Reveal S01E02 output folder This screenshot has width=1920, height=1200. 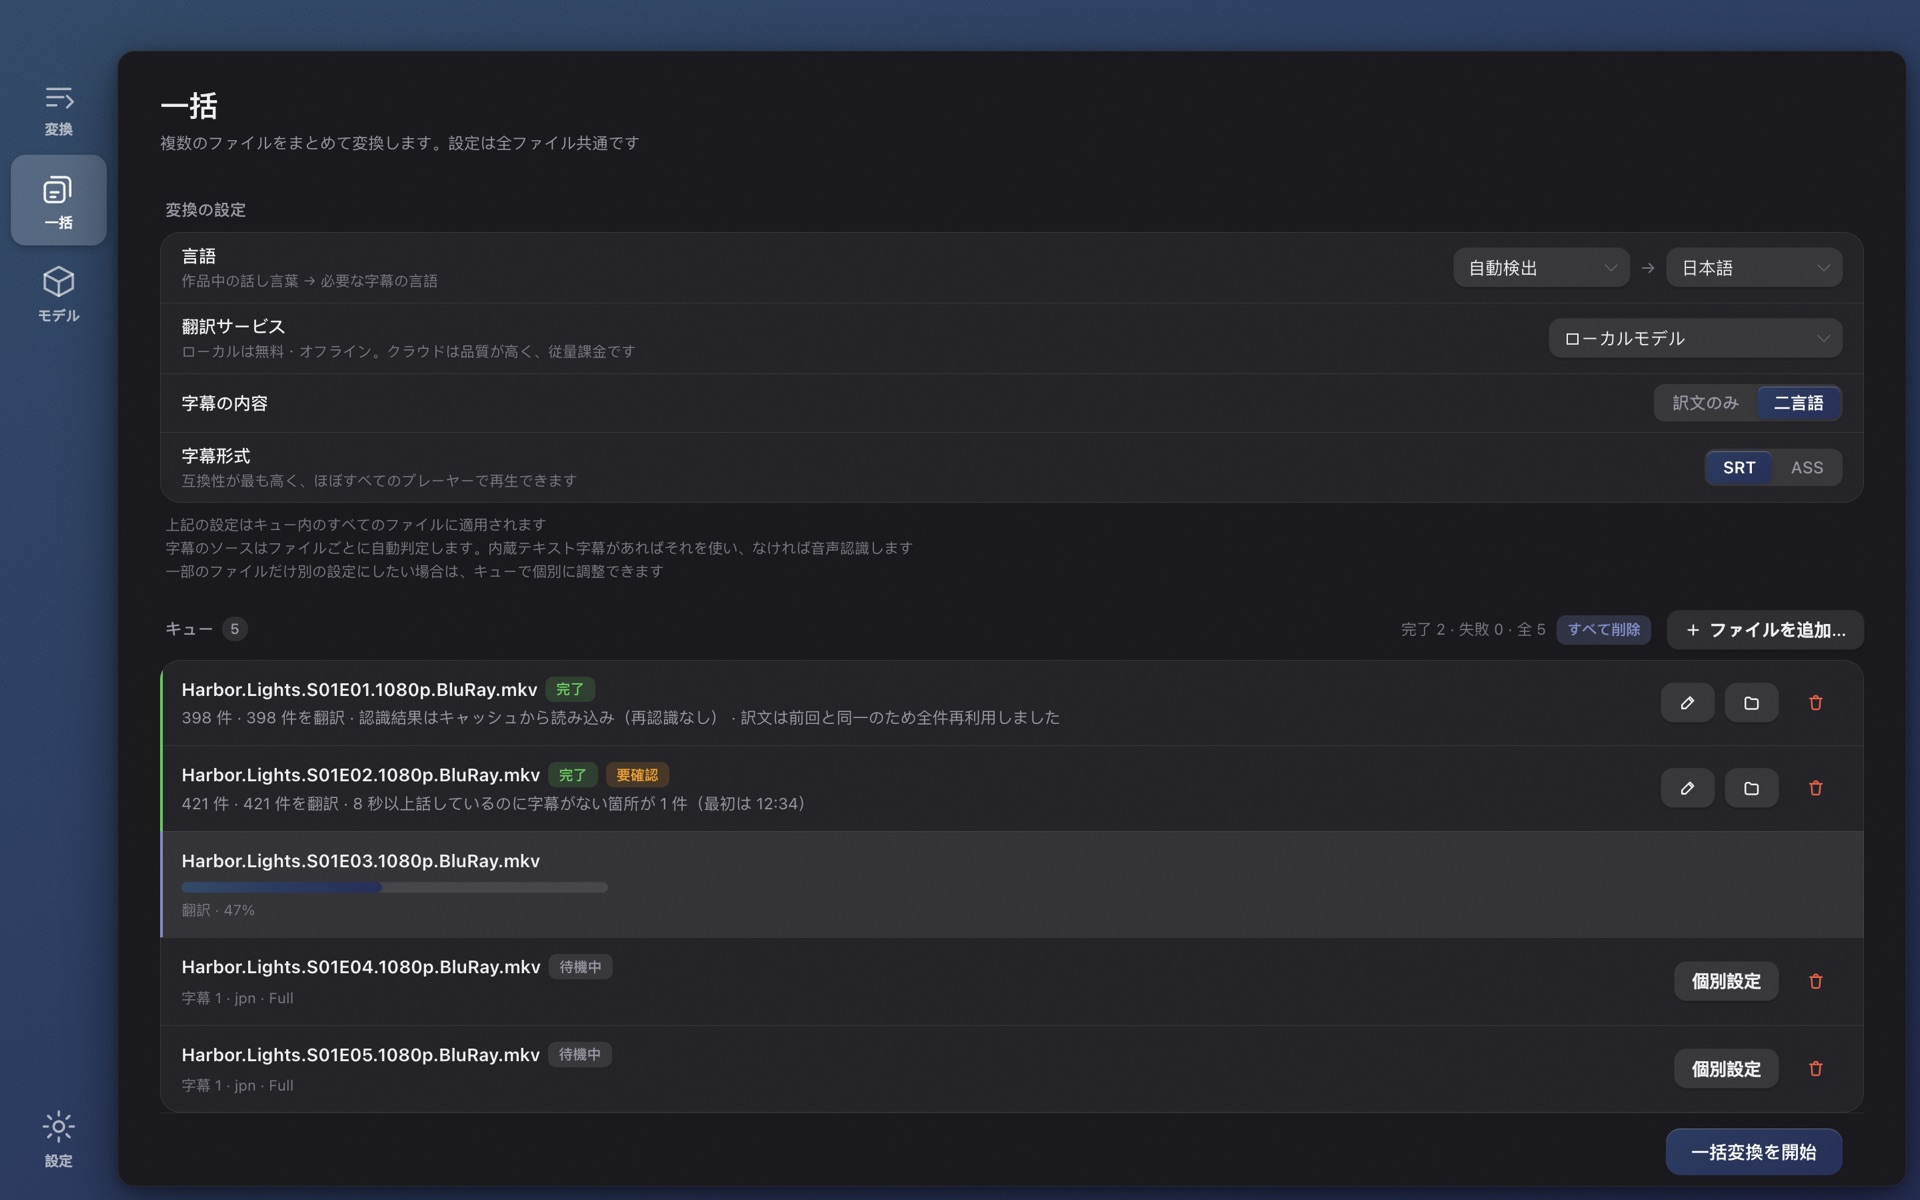[1751, 788]
